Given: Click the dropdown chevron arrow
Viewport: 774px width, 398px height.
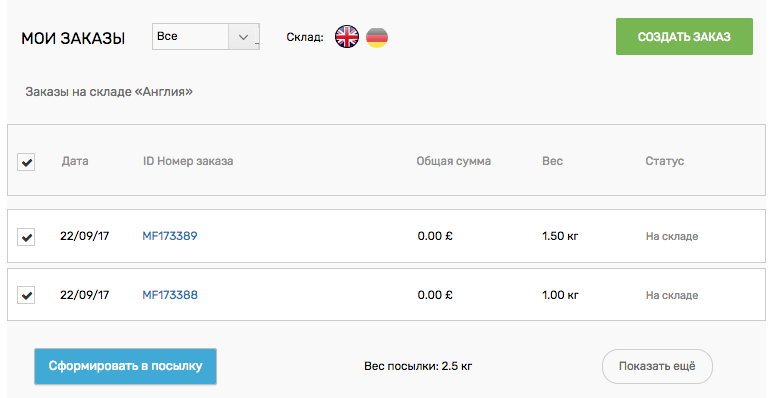Looking at the screenshot, I should pyautogui.click(x=243, y=37).
